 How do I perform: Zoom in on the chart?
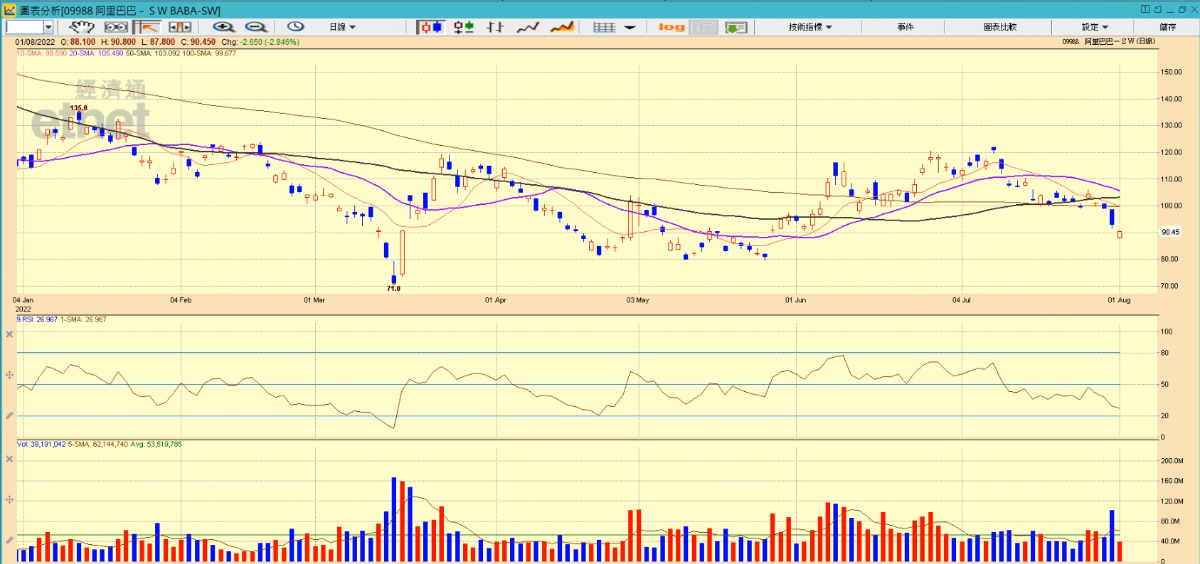pos(224,27)
